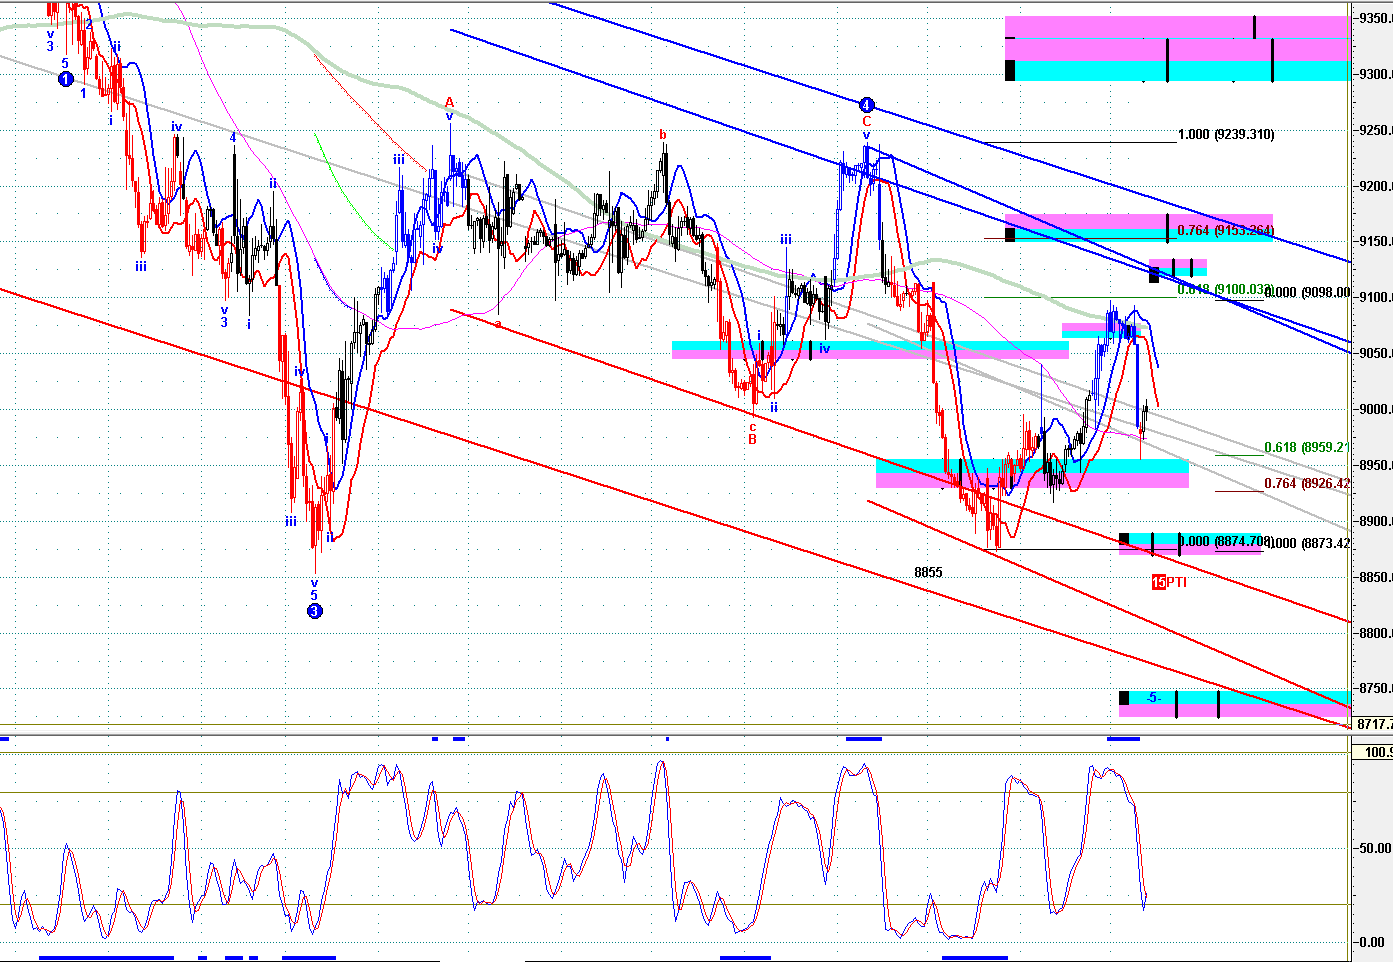Click the 8855 price annotation
Image resolution: width=1393 pixels, height=962 pixels.
point(928,572)
